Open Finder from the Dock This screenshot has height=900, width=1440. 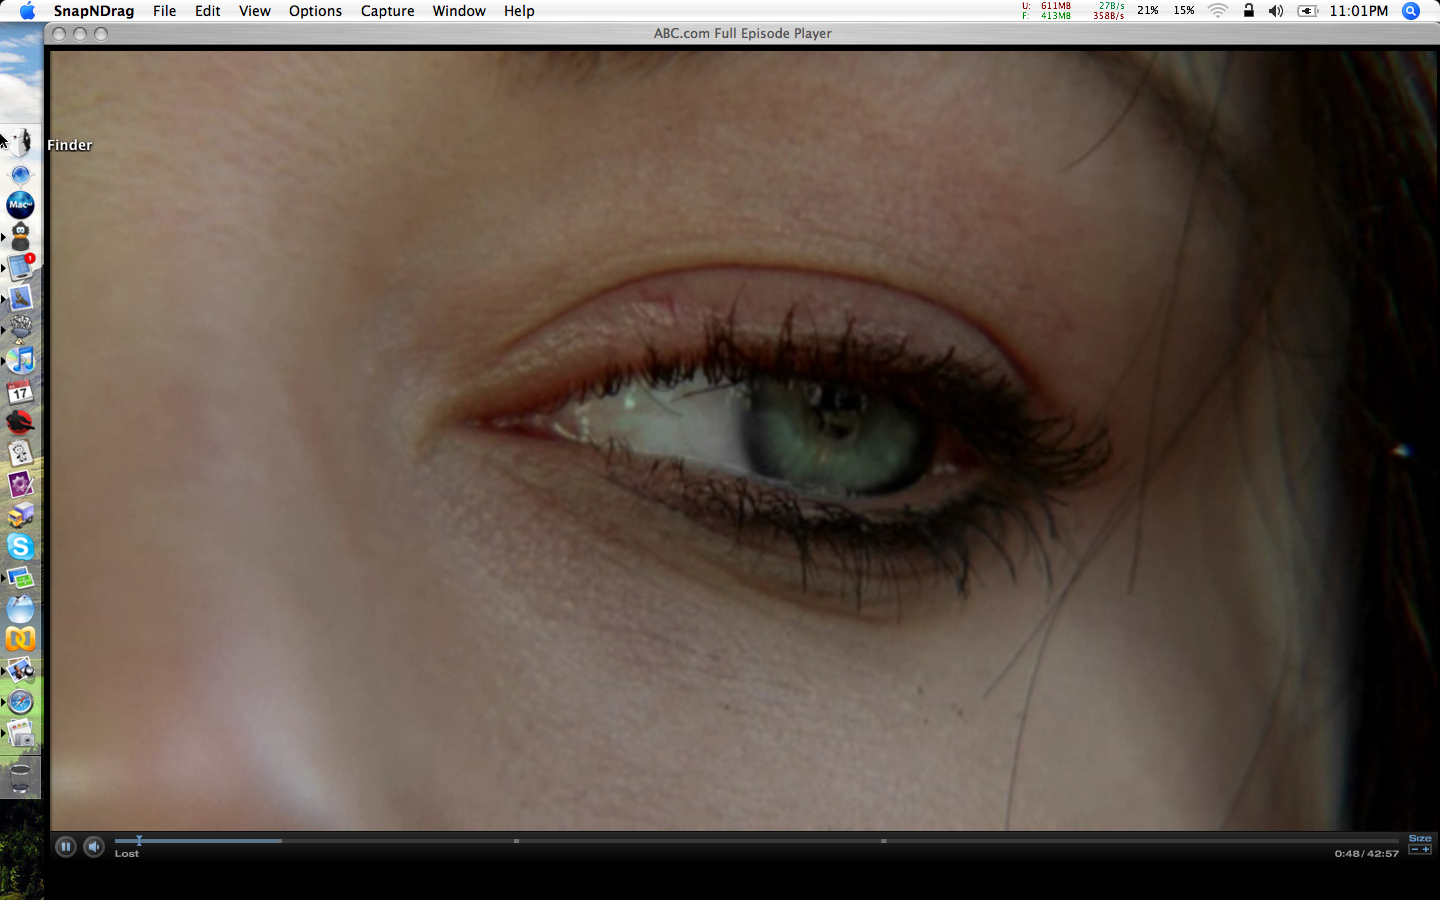21,143
